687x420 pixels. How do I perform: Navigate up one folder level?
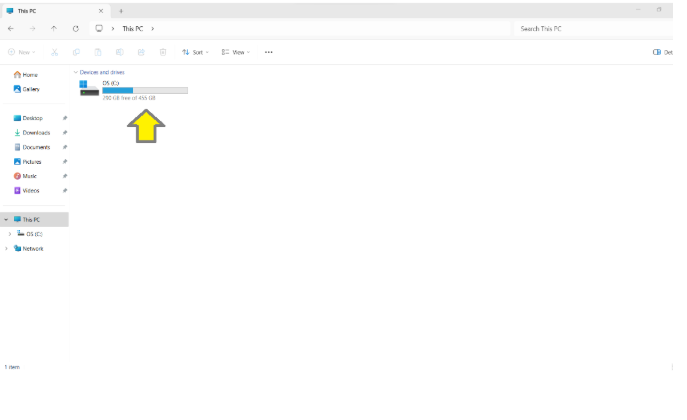coord(54,29)
